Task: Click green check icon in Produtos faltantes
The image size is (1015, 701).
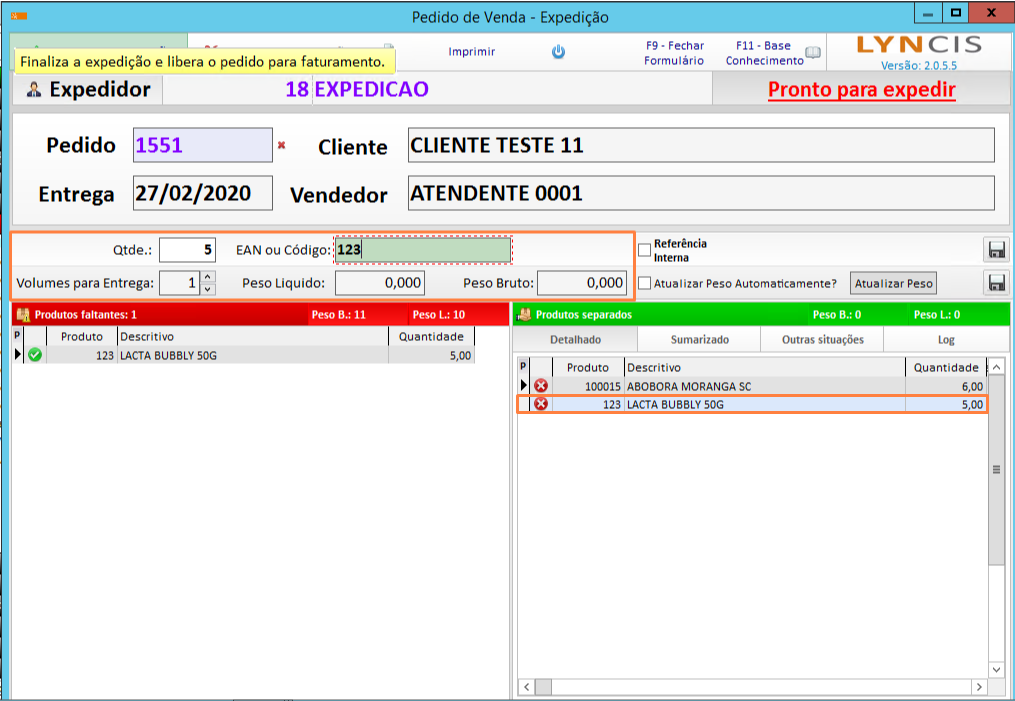Action: (x=35, y=355)
